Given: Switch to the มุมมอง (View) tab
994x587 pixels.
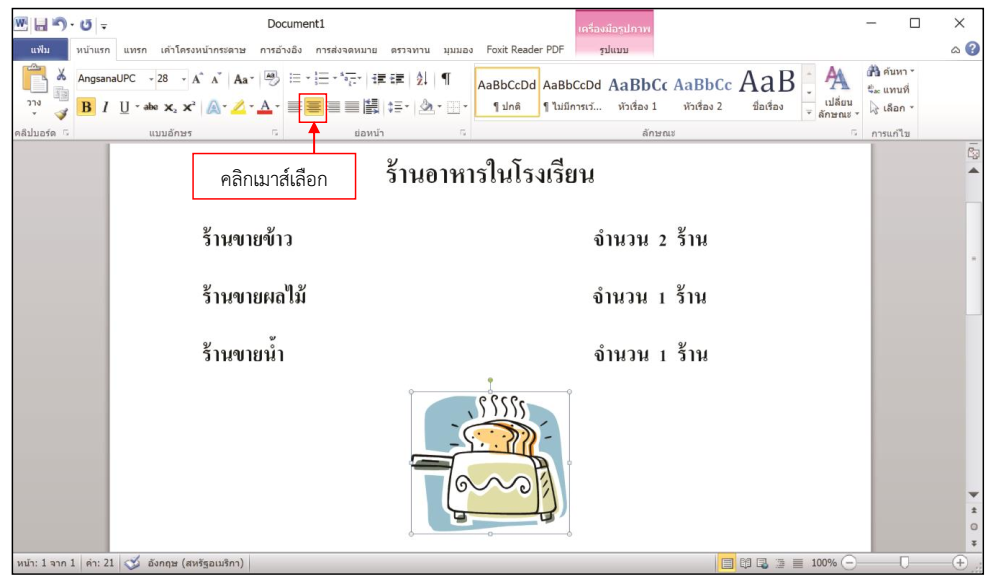Looking at the screenshot, I should [x=458, y=49].
